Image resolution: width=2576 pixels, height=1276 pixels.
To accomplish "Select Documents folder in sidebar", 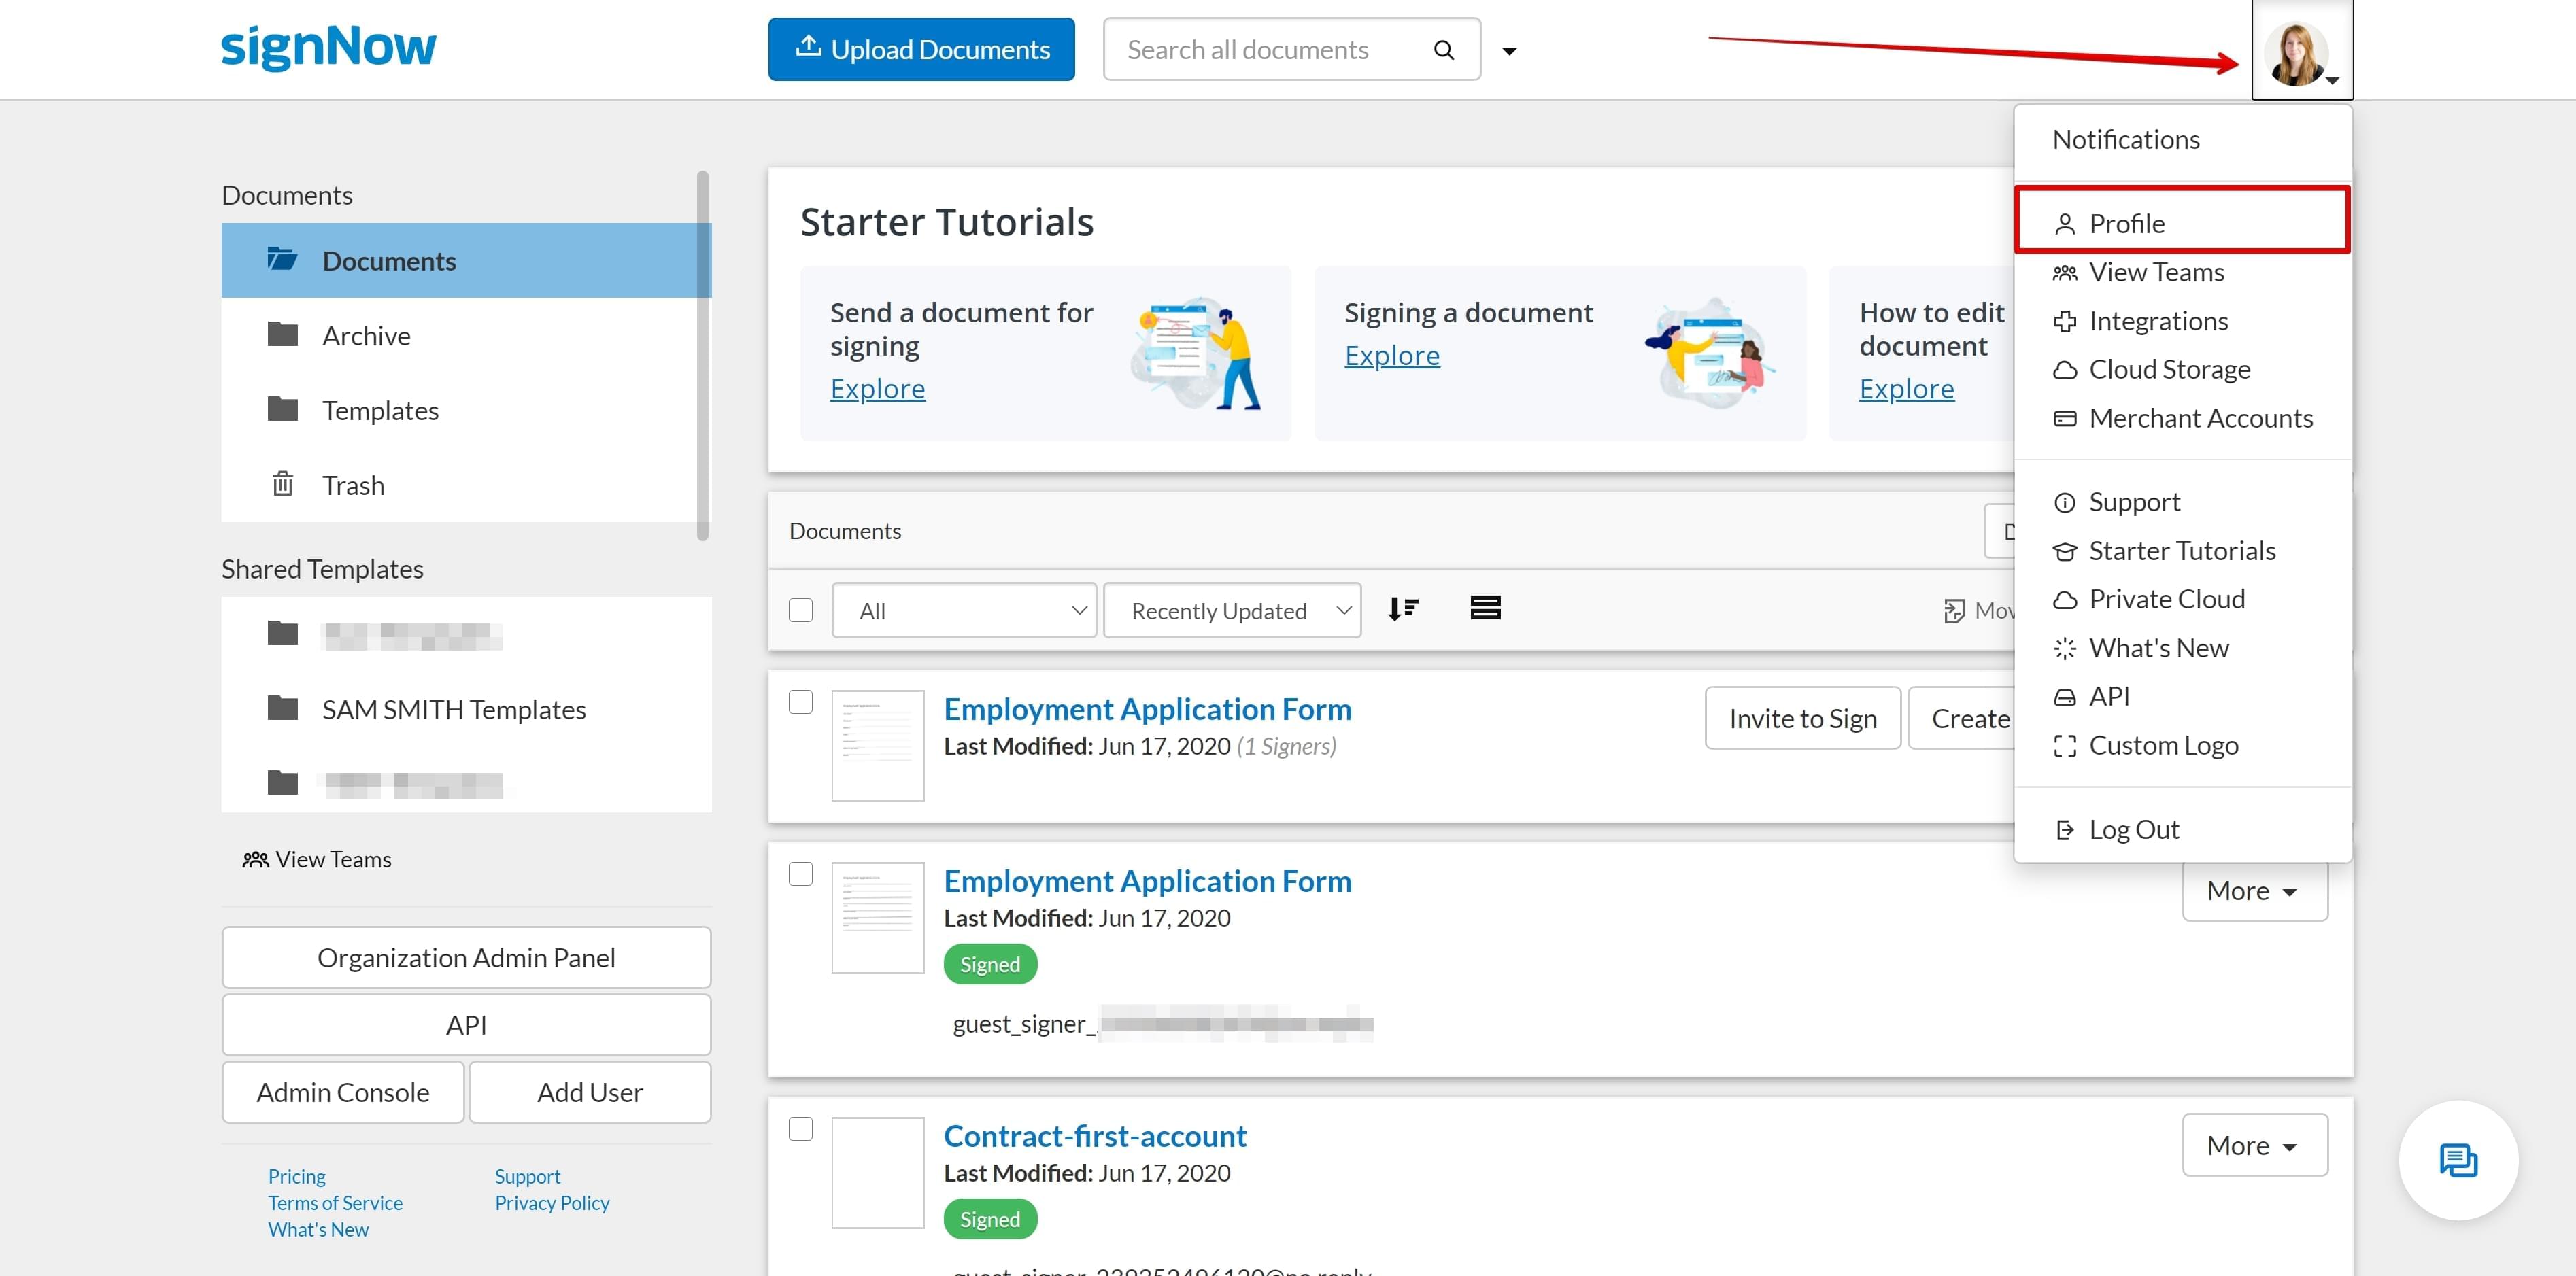I will 466,260.
